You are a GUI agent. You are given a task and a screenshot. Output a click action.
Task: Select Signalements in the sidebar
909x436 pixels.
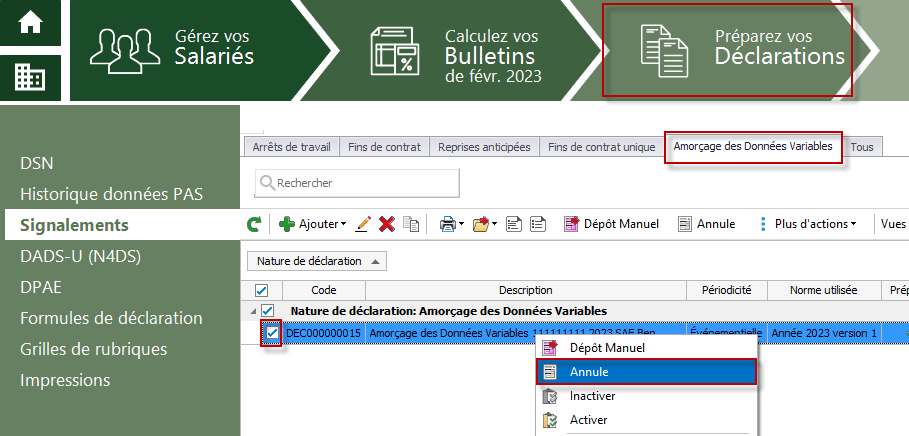tap(120, 225)
